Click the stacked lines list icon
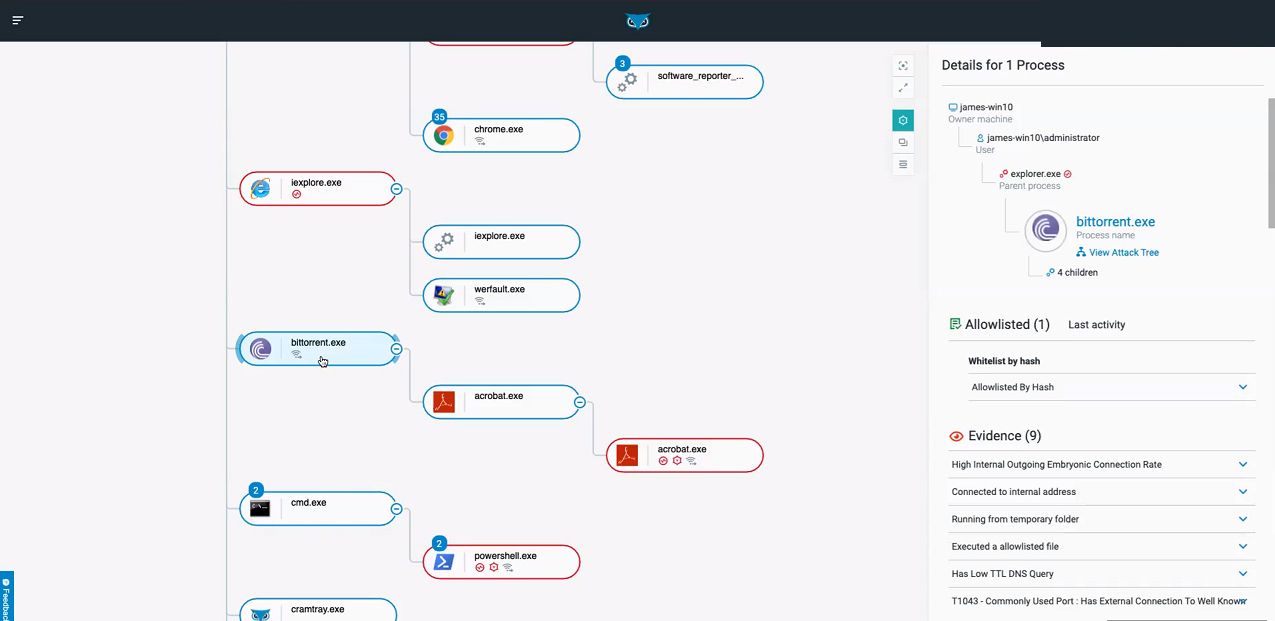This screenshot has width=1275, height=621. [903, 164]
